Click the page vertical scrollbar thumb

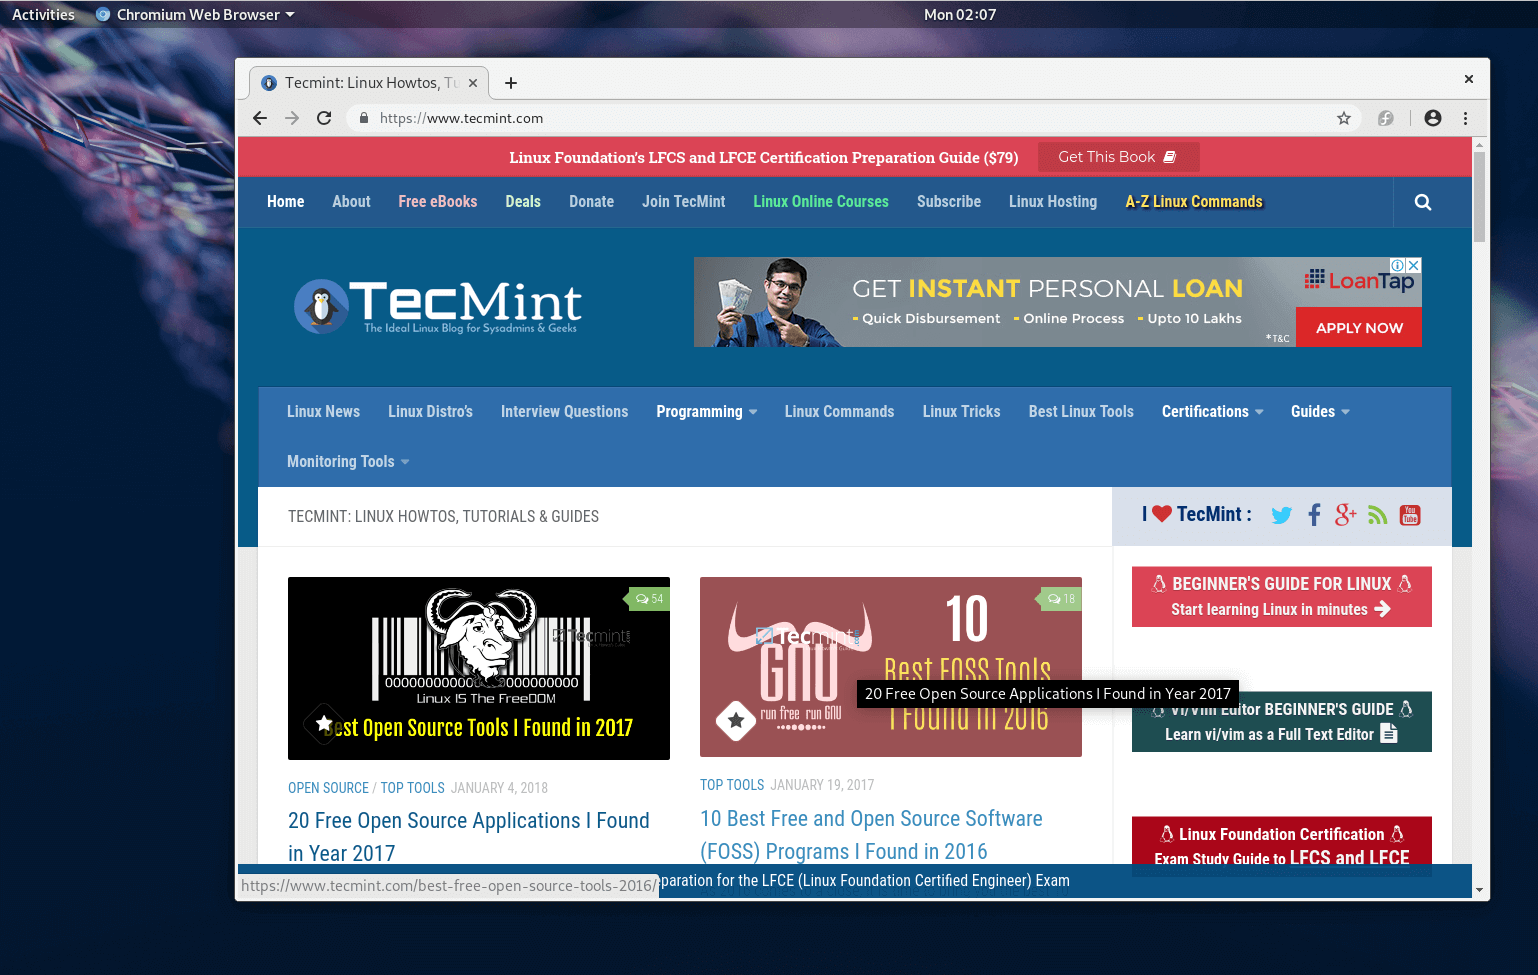click(1479, 196)
